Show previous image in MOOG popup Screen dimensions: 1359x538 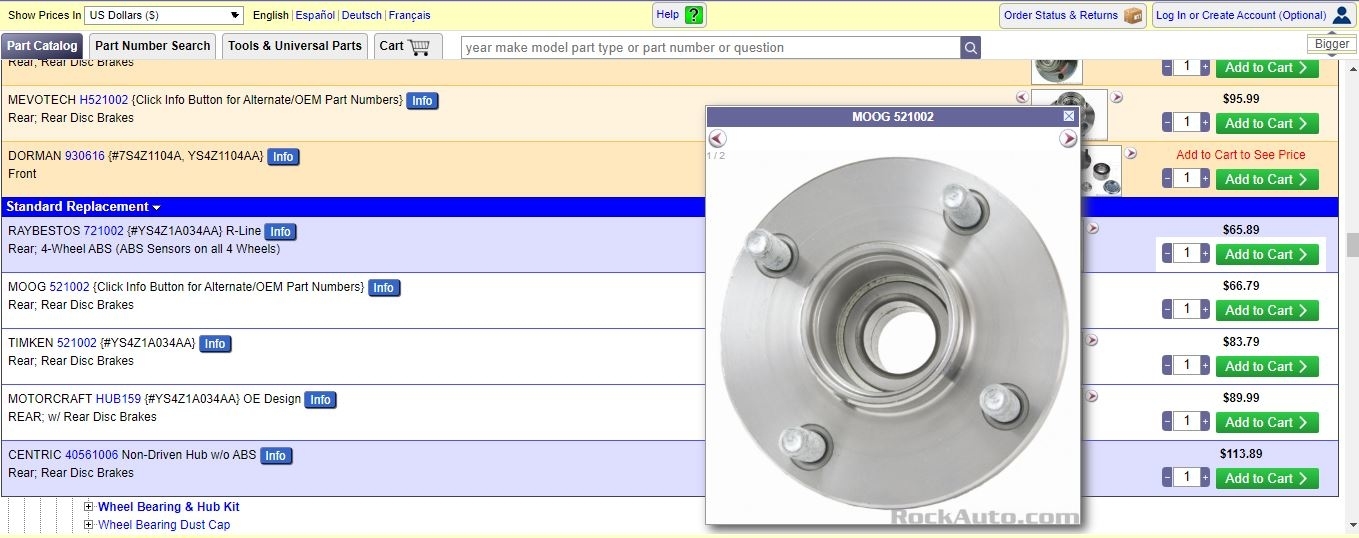point(717,139)
